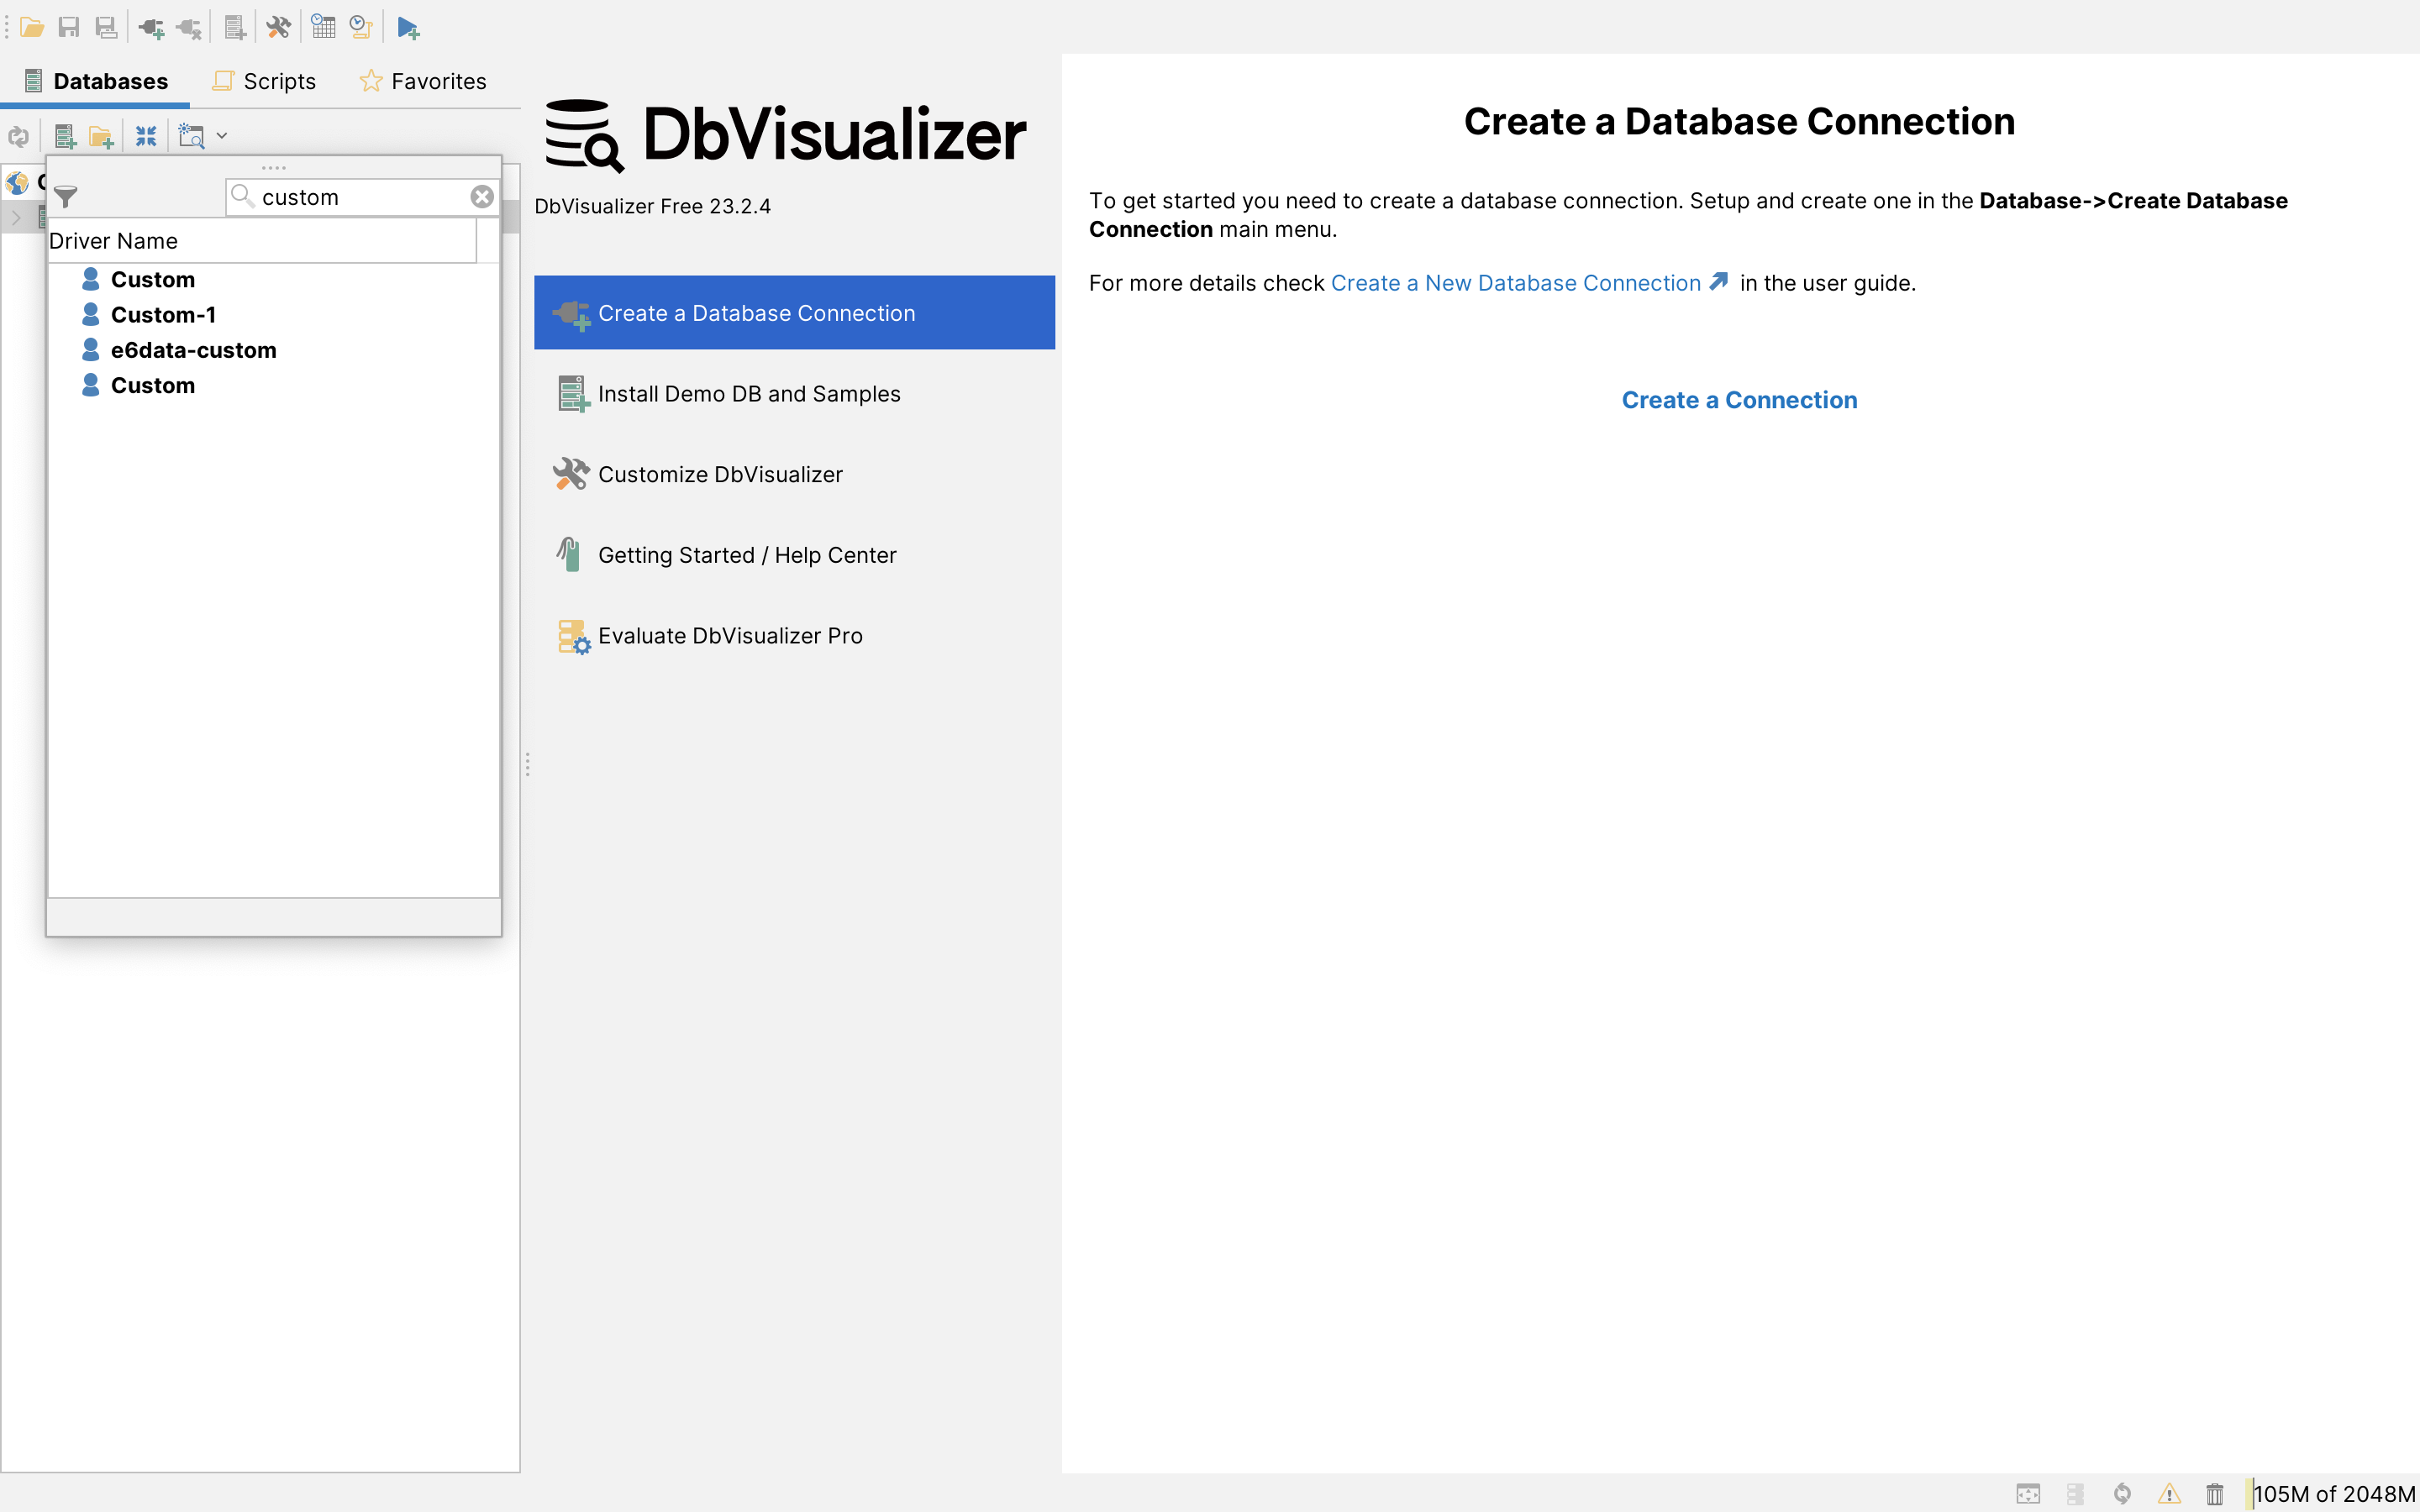Image resolution: width=2420 pixels, height=1512 pixels.
Task: Click the new folder plus icon
Action: pos(101,136)
